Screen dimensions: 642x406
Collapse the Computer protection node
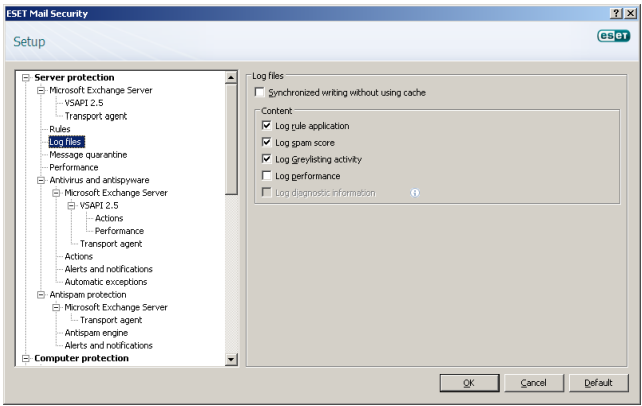click(26, 359)
